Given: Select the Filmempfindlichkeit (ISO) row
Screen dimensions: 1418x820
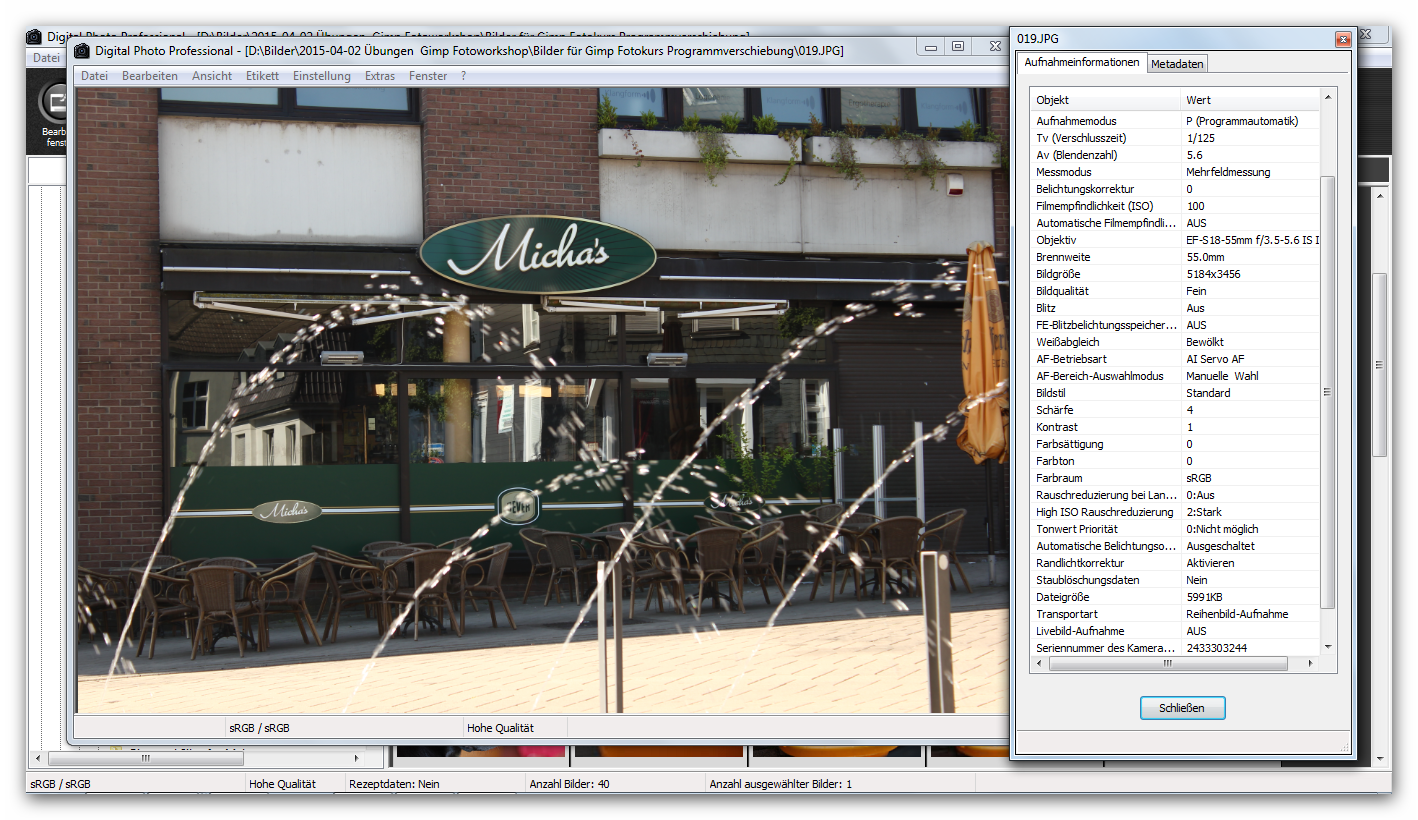Looking at the screenshot, I should tap(1175, 206).
